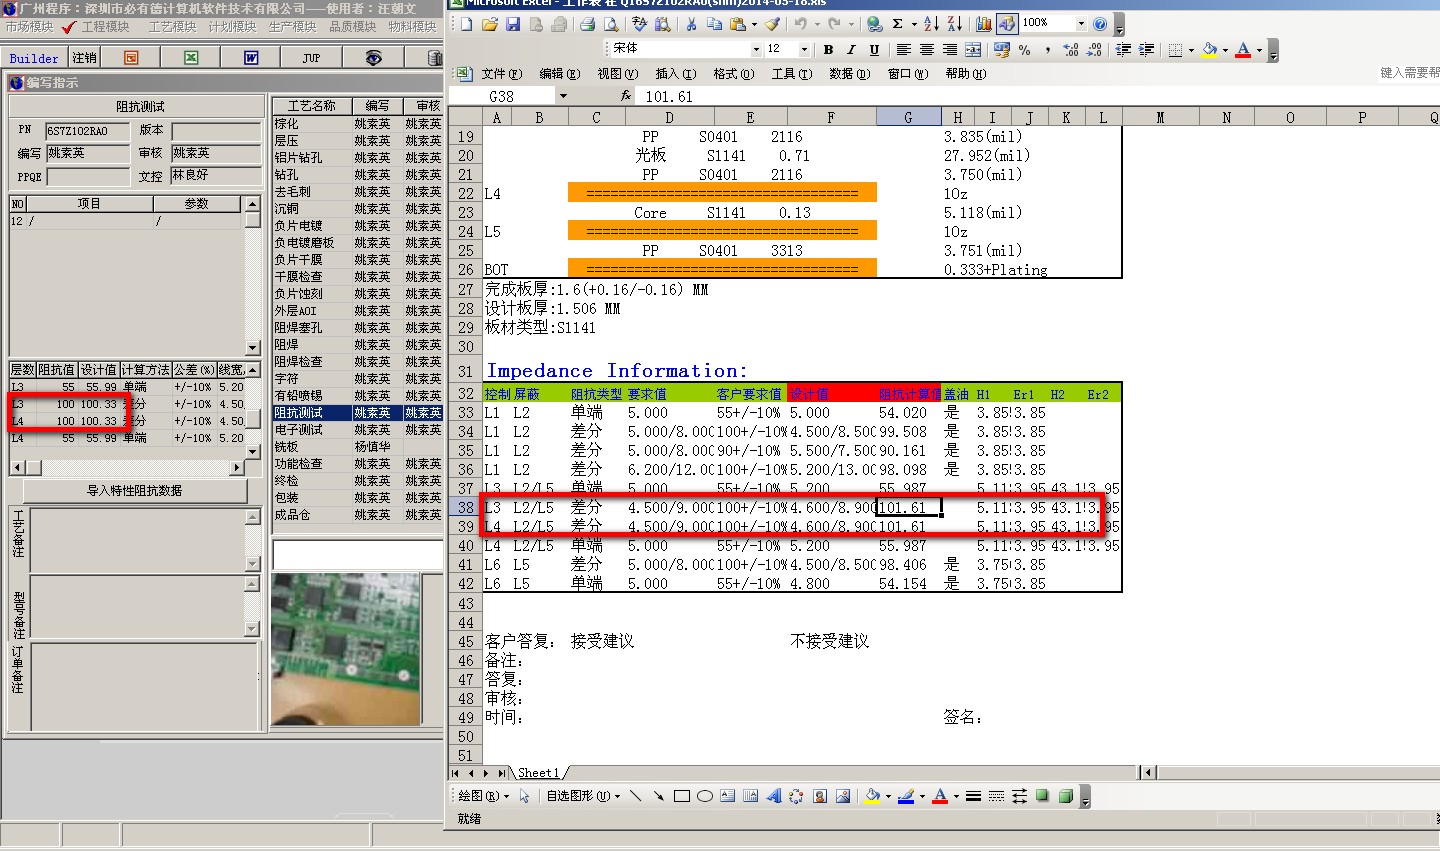Screen dimensions: 1440x851
Task: Click the JUP button in Builder toolbar
Action: pos(311,58)
